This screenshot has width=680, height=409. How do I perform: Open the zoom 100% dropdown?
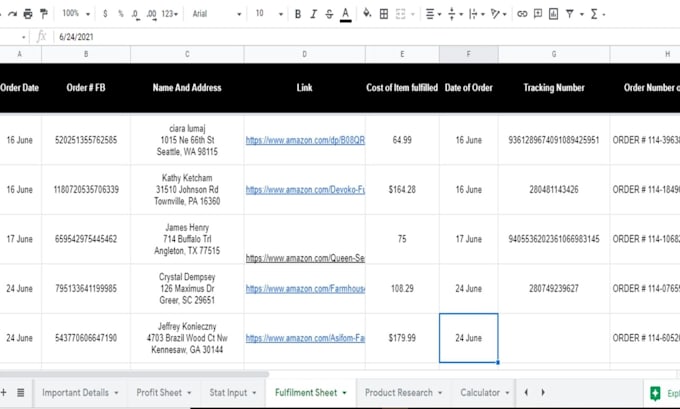pos(75,14)
